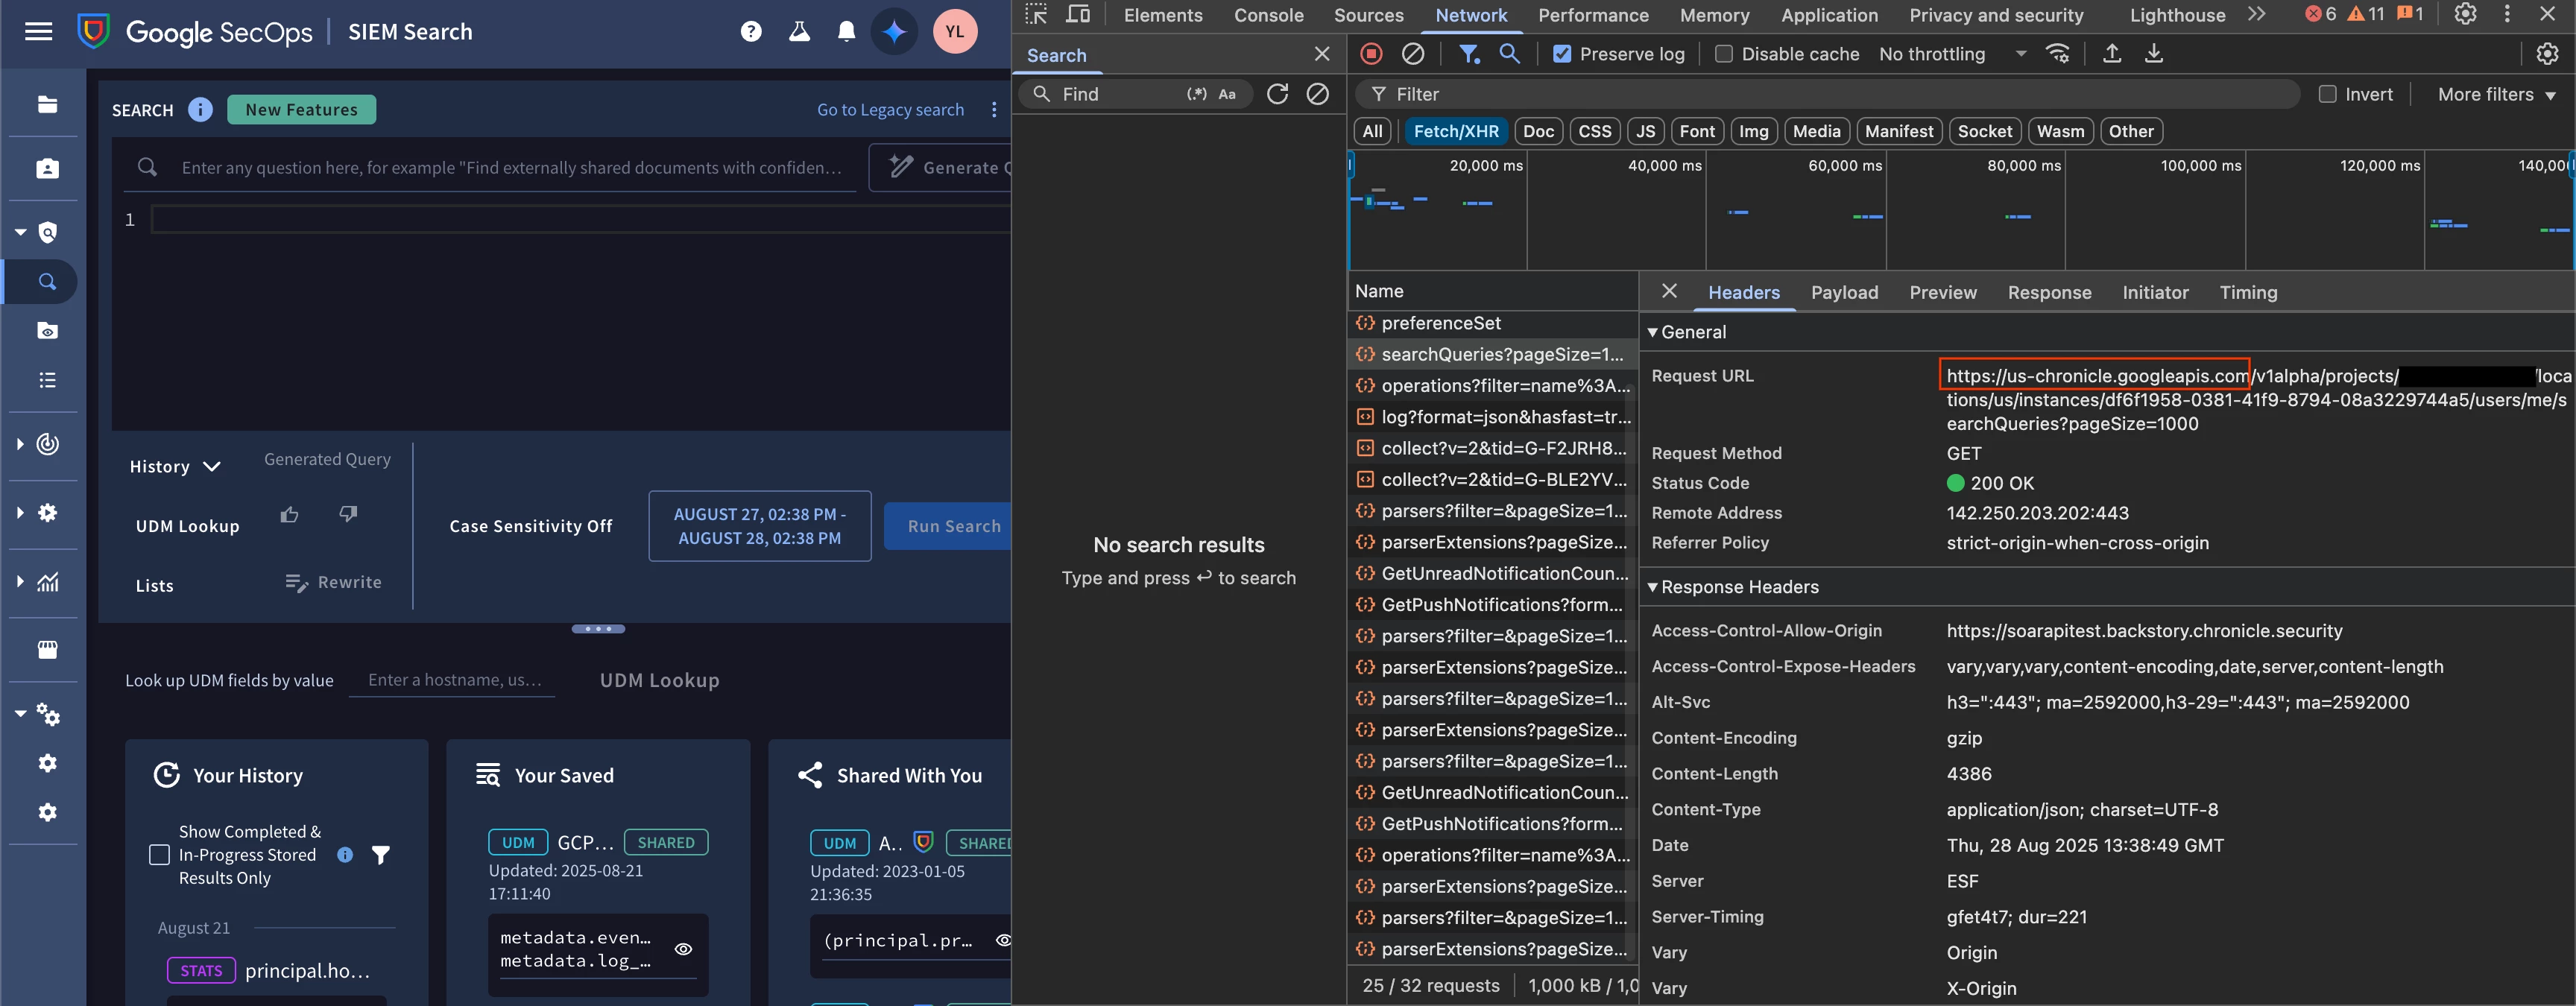Open the folder icon in SecOps sidebar
The height and width of the screenshot is (1006, 2576).
[x=47, y=104]
